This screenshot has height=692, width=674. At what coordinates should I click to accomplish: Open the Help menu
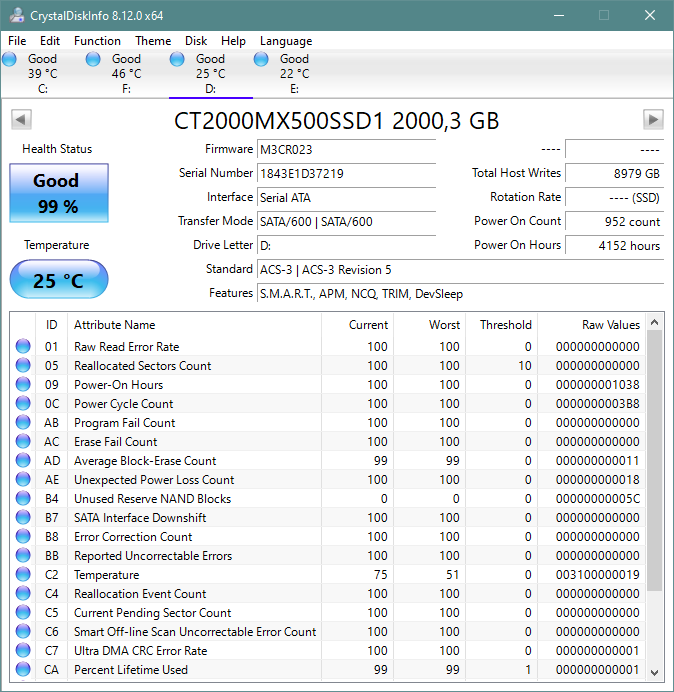pos(233,41)
